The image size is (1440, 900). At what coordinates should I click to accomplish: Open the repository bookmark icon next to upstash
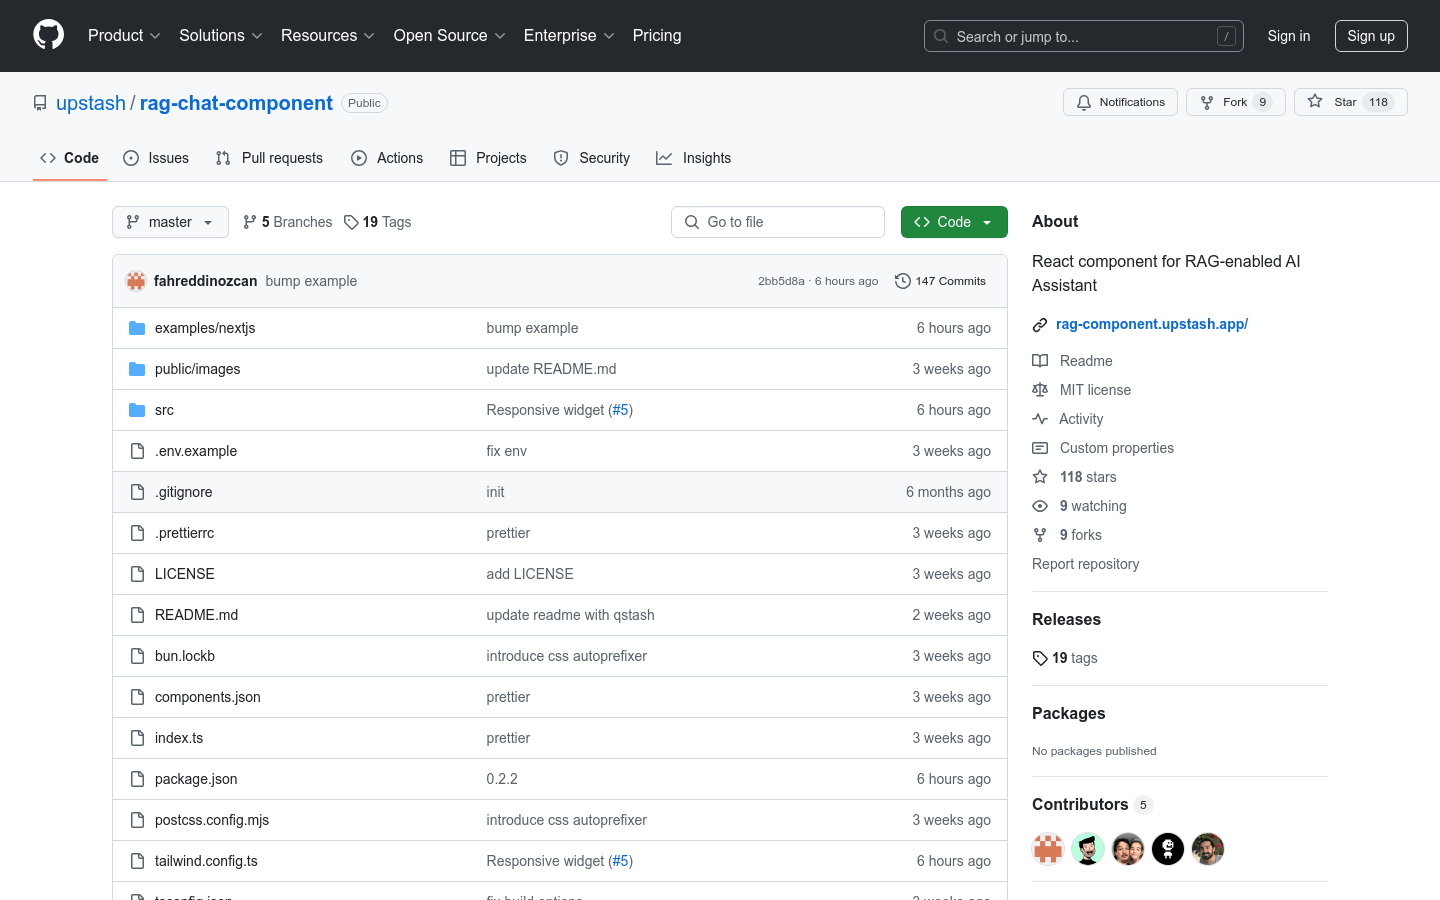39,102
